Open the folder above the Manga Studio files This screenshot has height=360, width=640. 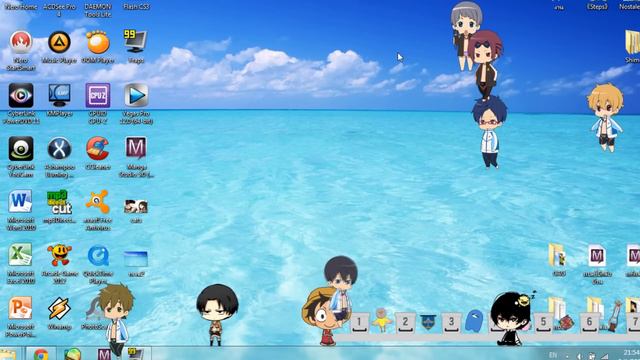(557, 256)
